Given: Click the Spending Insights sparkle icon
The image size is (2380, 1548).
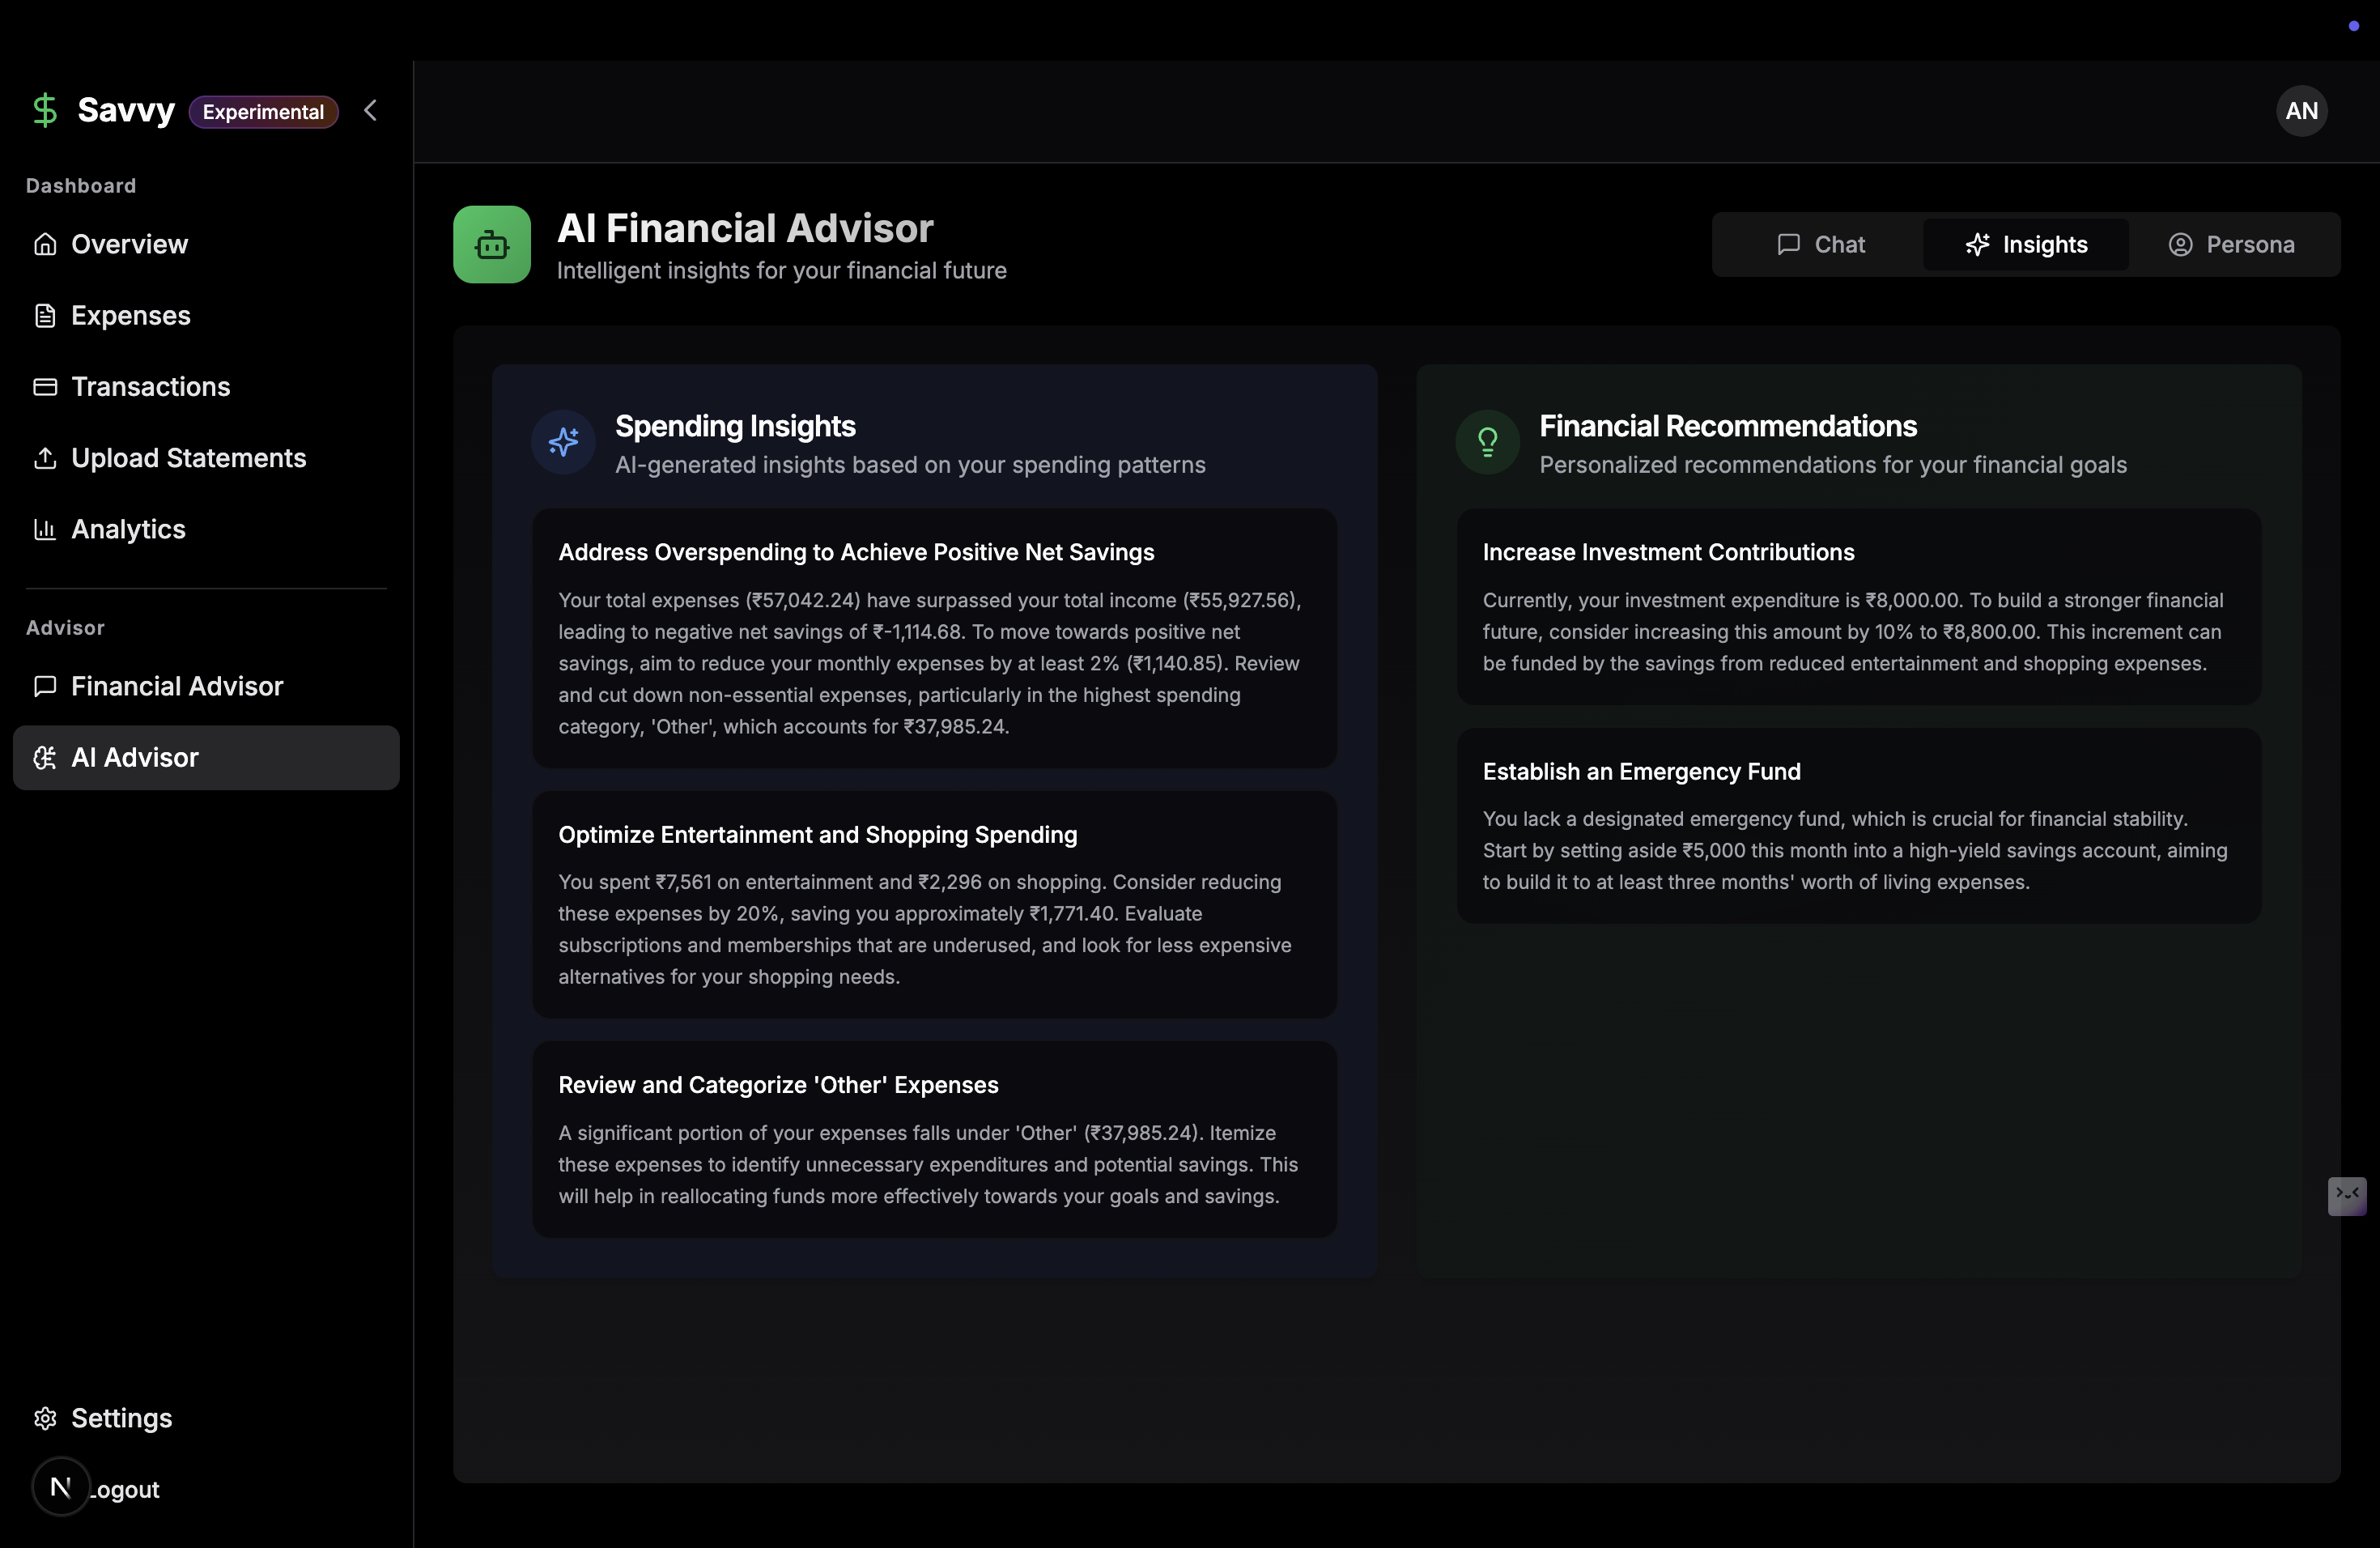Looking at the screenshot, I should 563,442.
